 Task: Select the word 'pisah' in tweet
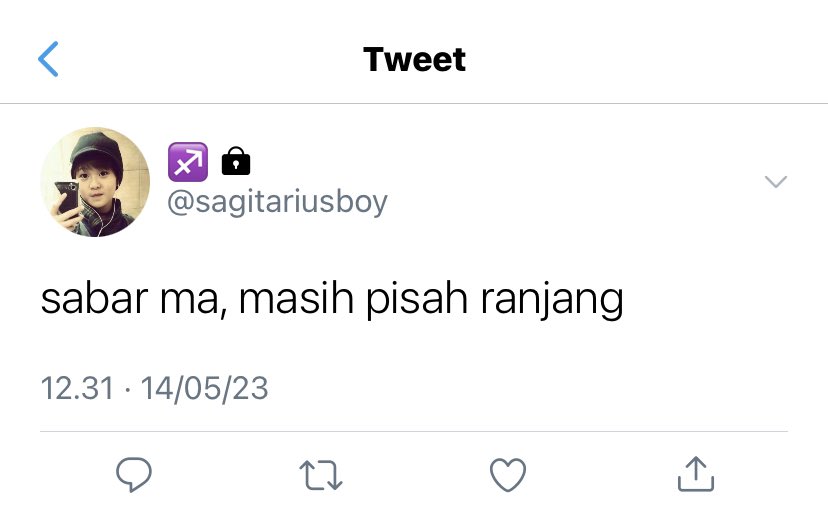click(x=417, y=301)
